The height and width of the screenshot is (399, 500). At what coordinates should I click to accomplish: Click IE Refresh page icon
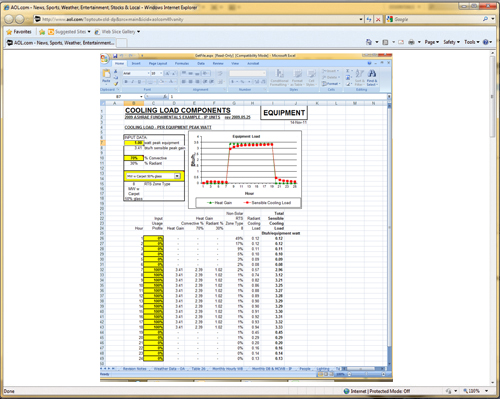[369, 19]
